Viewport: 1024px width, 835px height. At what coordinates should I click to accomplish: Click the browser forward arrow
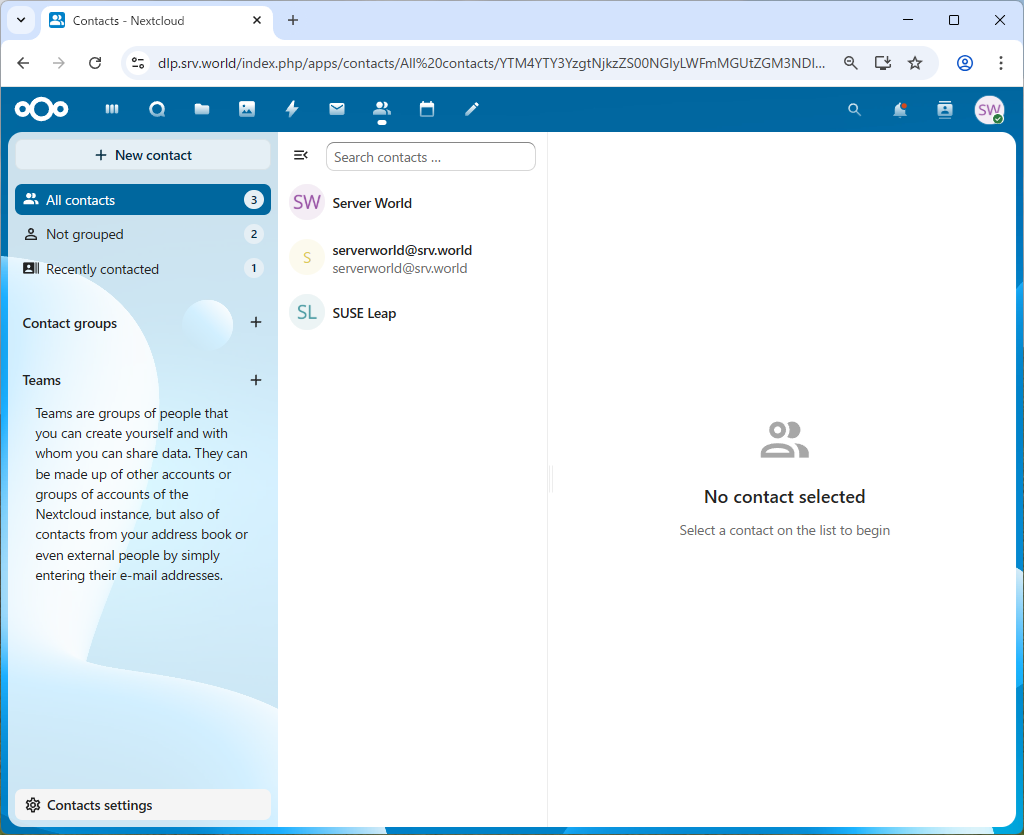coord(59,63)
